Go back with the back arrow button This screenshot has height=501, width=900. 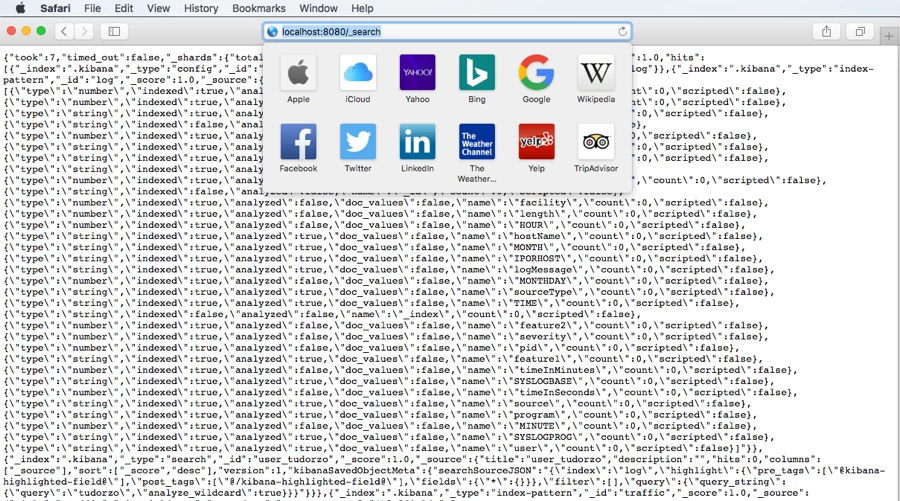tap(64, 32)
